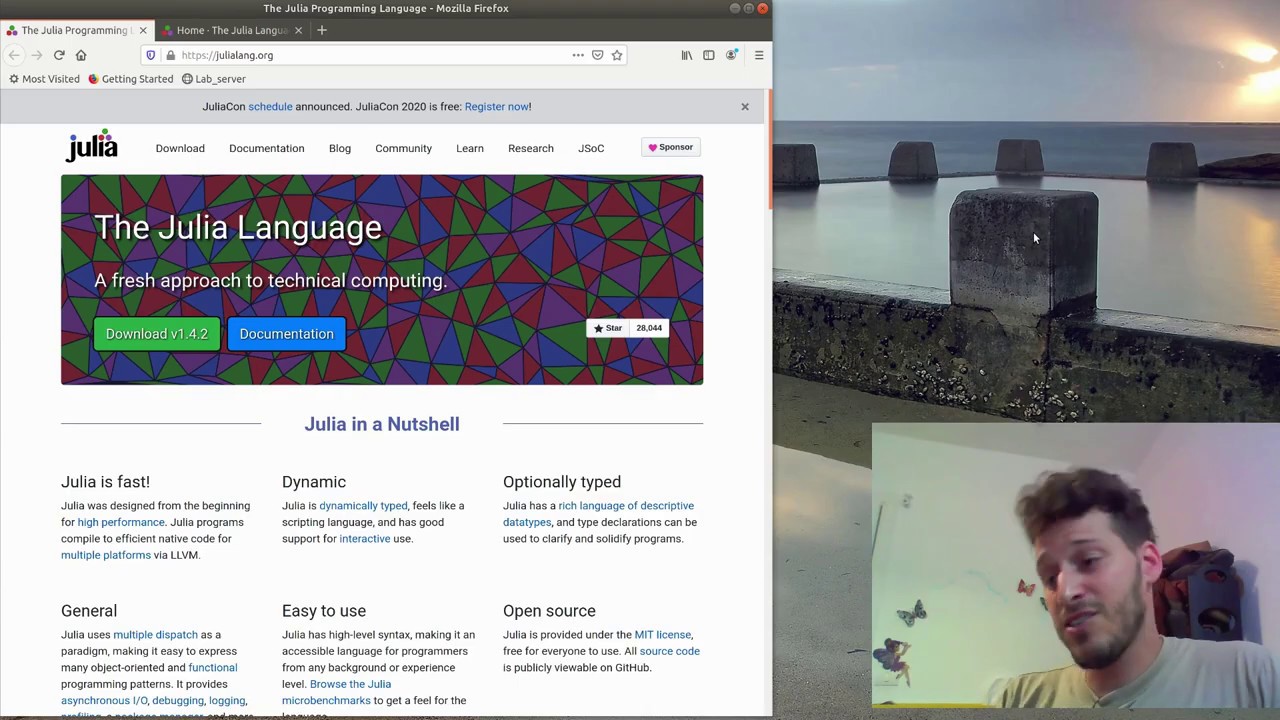1280x720 pixels.
Task: Open the JuliaCon schedule link
Action: (270, 106)
